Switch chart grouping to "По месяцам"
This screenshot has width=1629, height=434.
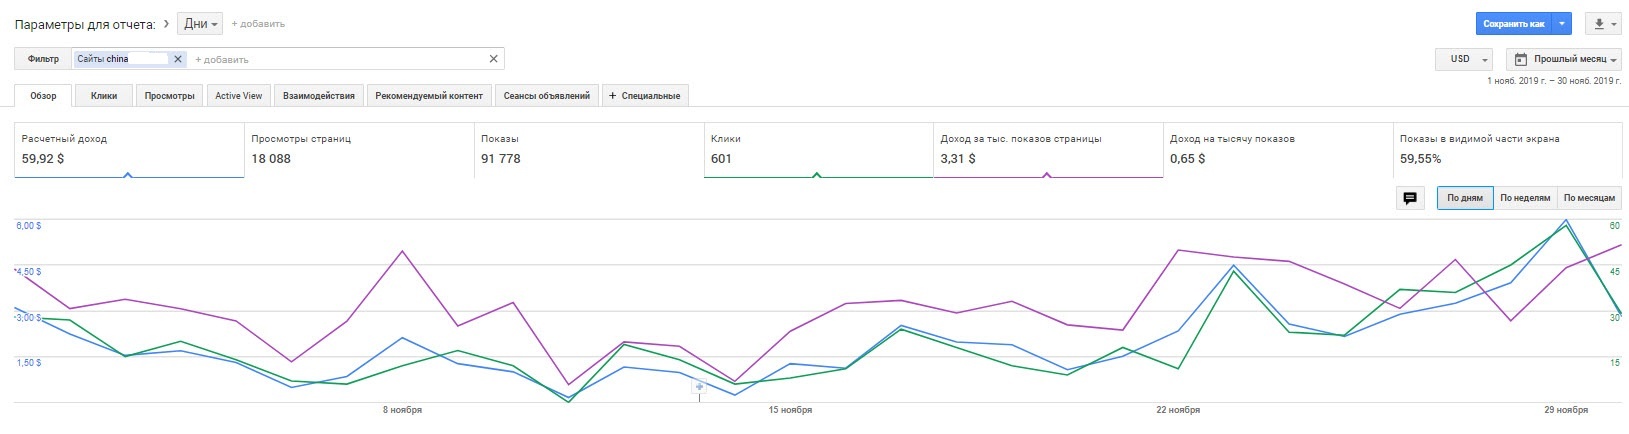1589,198
